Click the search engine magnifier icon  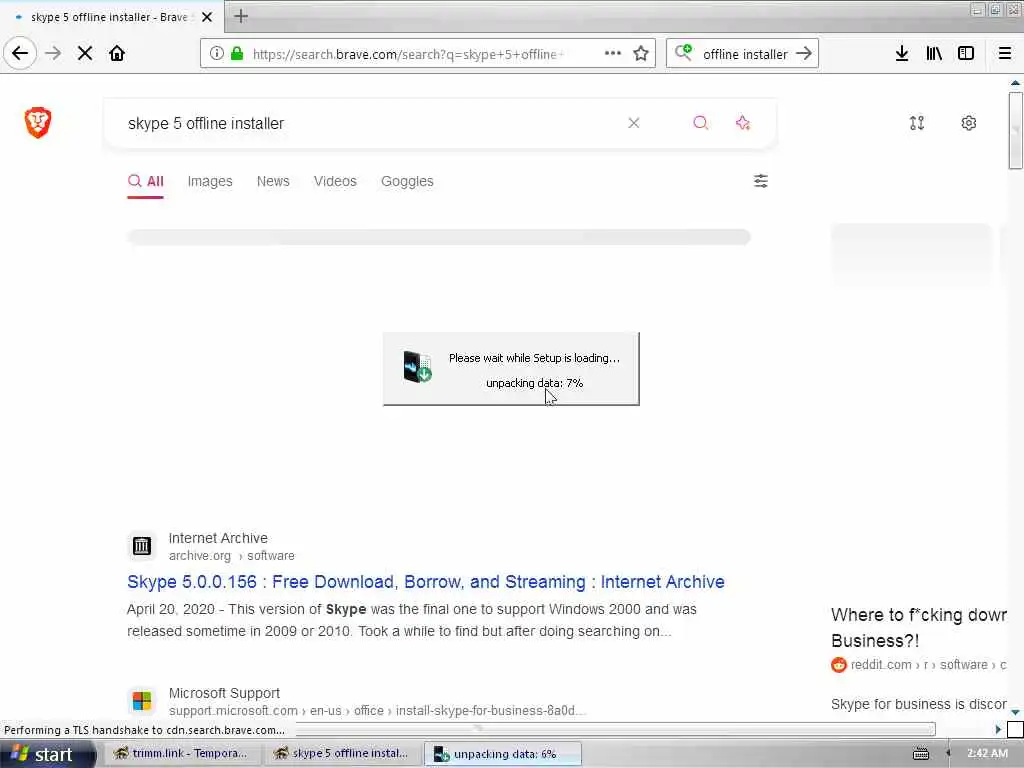point(684,52)
